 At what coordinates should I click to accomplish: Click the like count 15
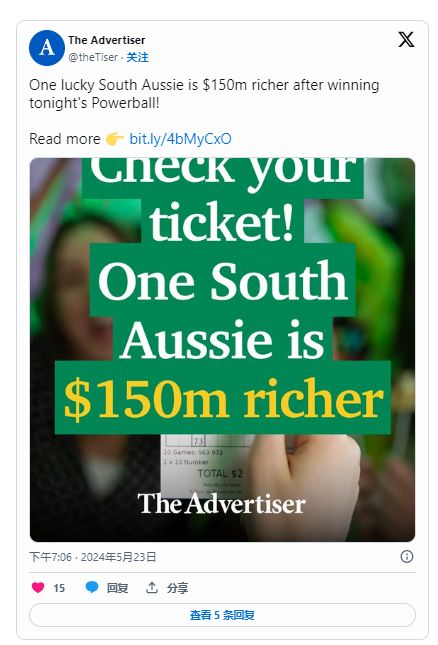59,588
